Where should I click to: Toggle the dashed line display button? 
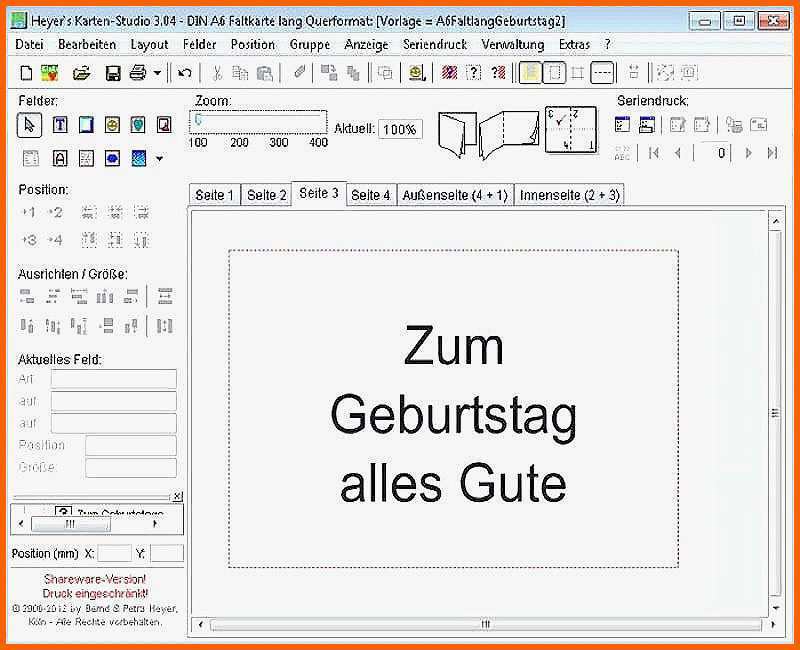tap(603, 73)
